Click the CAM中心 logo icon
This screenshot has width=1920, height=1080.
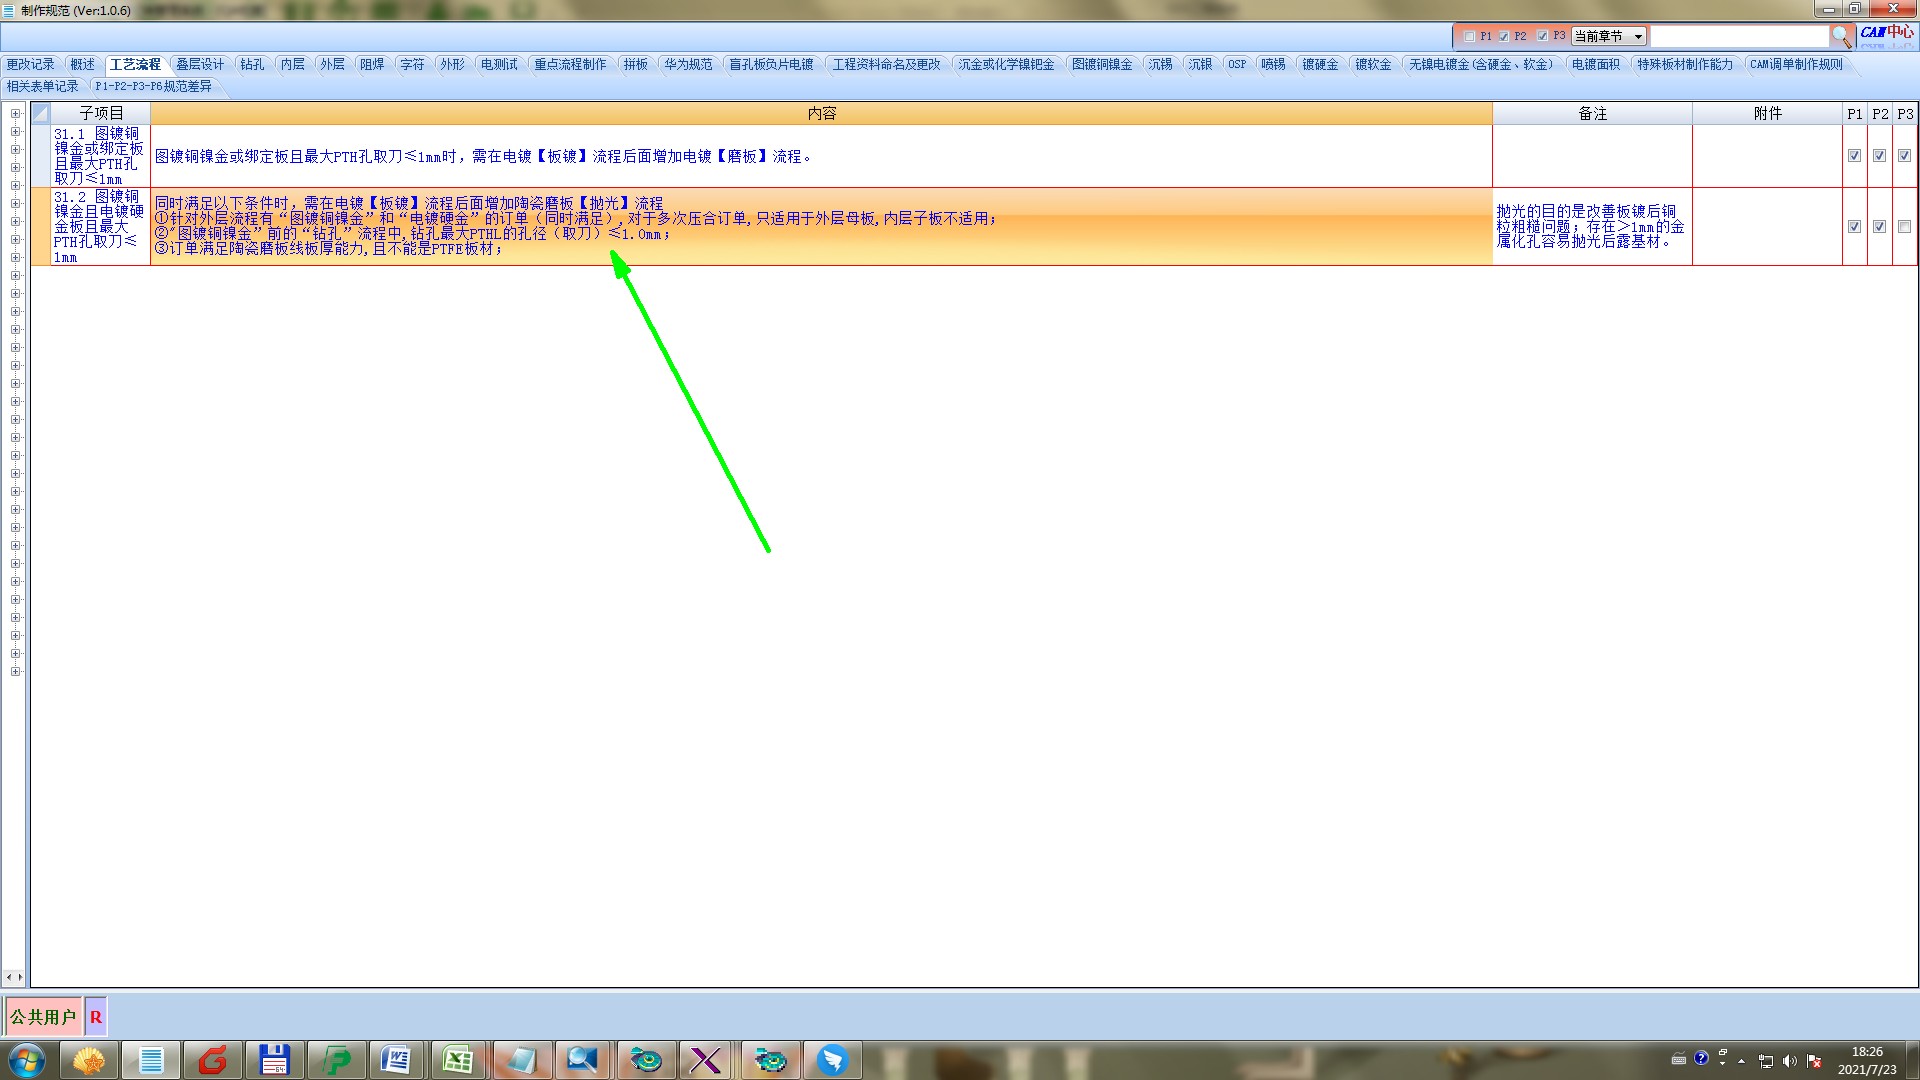coord(1886,33)
